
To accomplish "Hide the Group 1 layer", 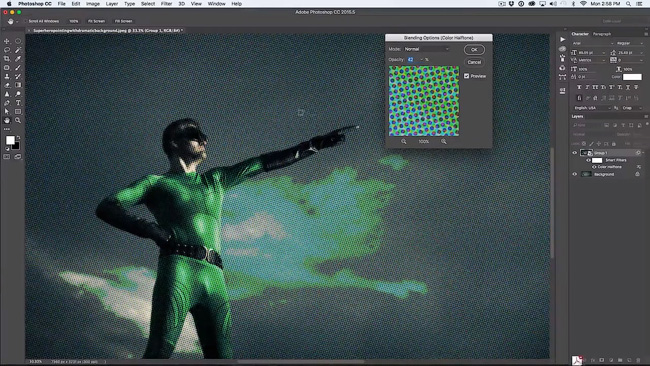I will pyautogui.click(x=575, y=153).
